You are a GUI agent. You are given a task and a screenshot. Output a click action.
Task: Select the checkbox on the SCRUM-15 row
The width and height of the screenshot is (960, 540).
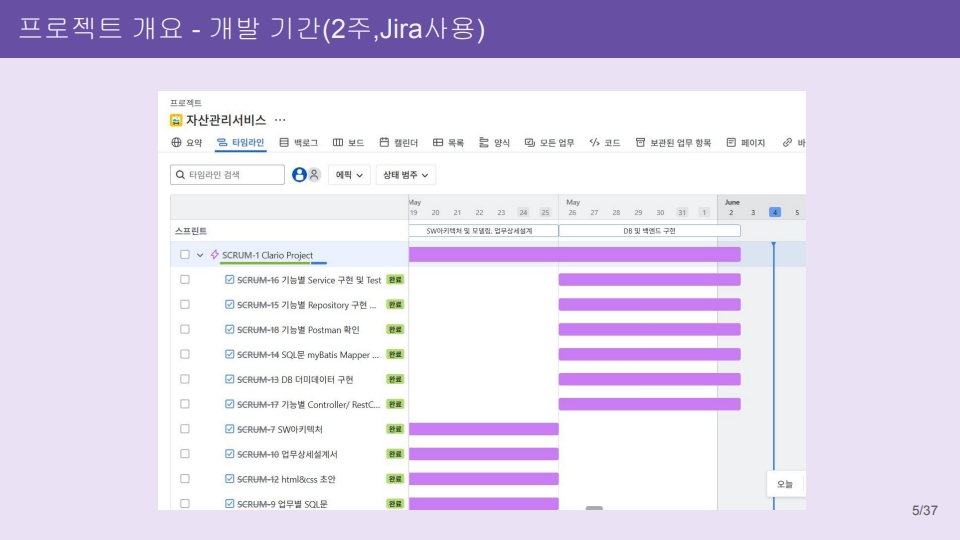click(184, 305)
